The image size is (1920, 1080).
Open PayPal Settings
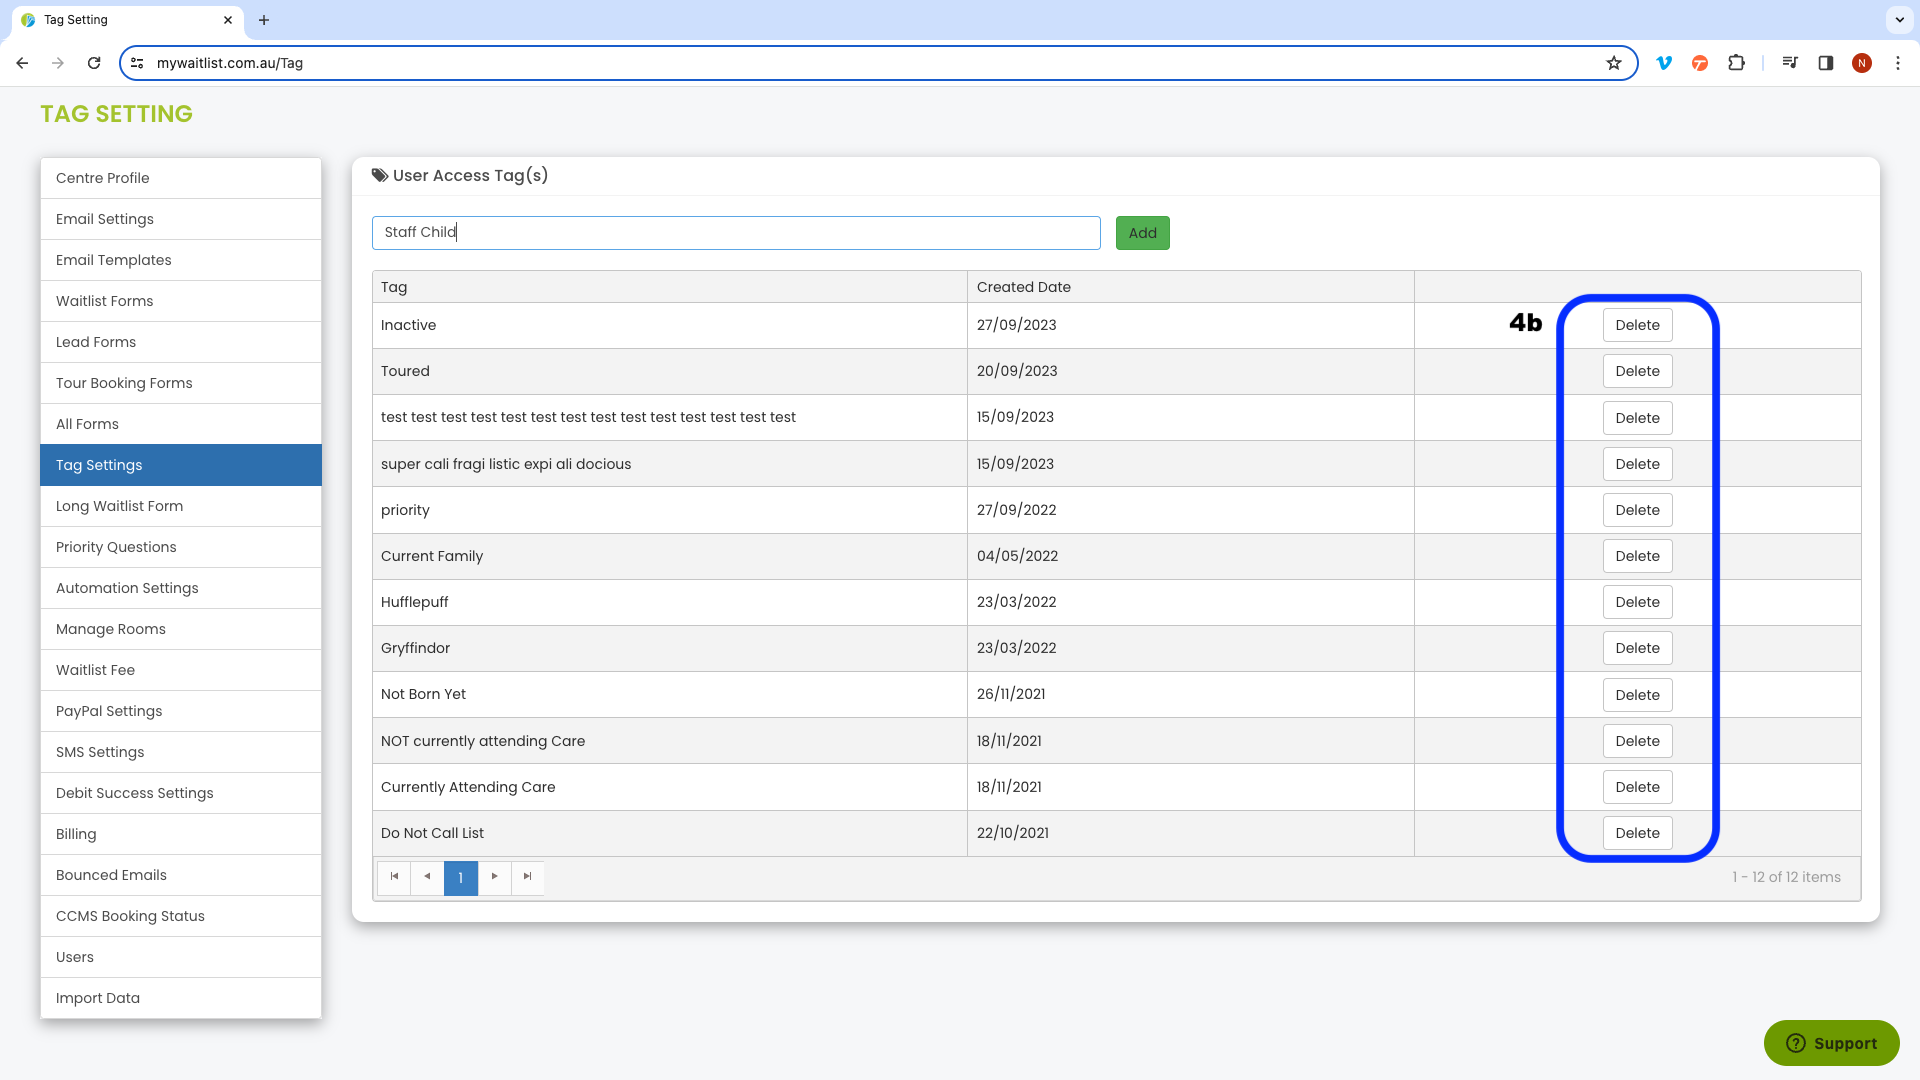coord(181,711)
